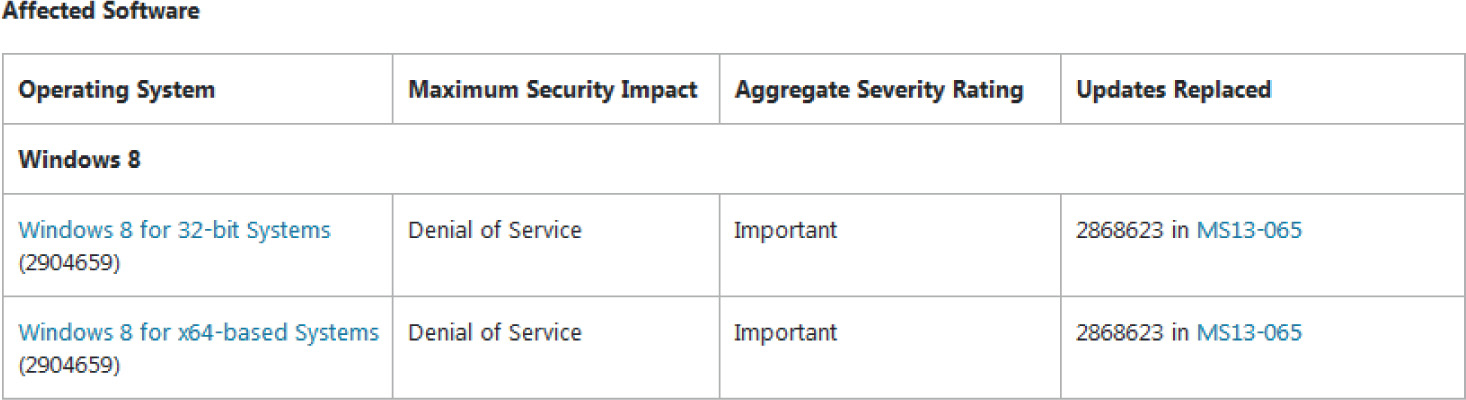
Task: Click the Maximum Security Impact column header
Action: pos(552,90)
